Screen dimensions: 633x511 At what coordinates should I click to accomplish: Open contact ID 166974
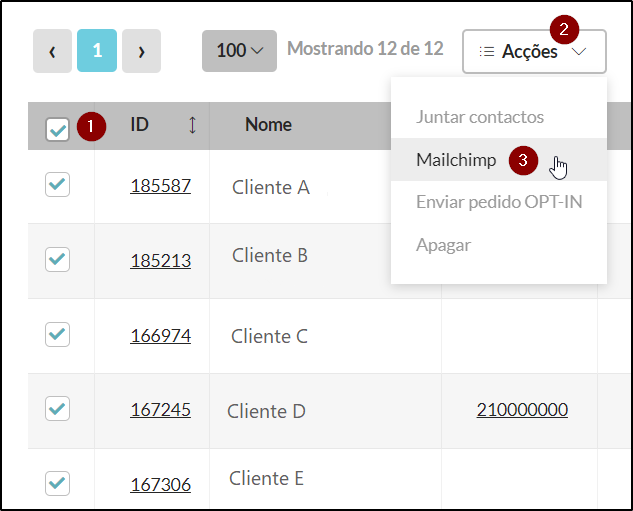(160, 336)
